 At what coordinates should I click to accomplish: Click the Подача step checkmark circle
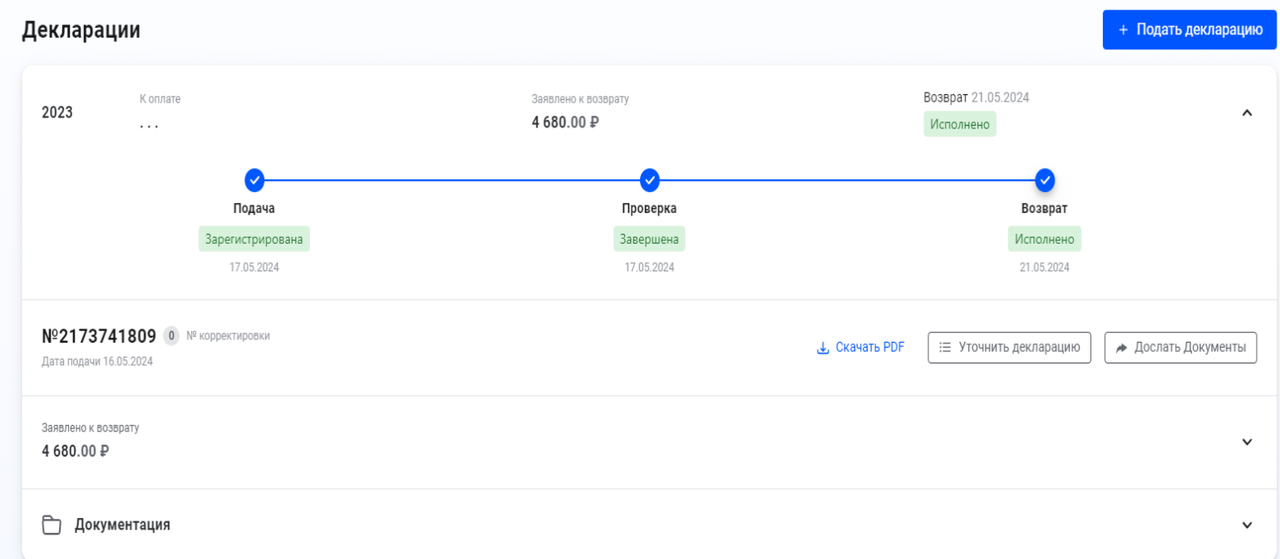coord(254,180)
